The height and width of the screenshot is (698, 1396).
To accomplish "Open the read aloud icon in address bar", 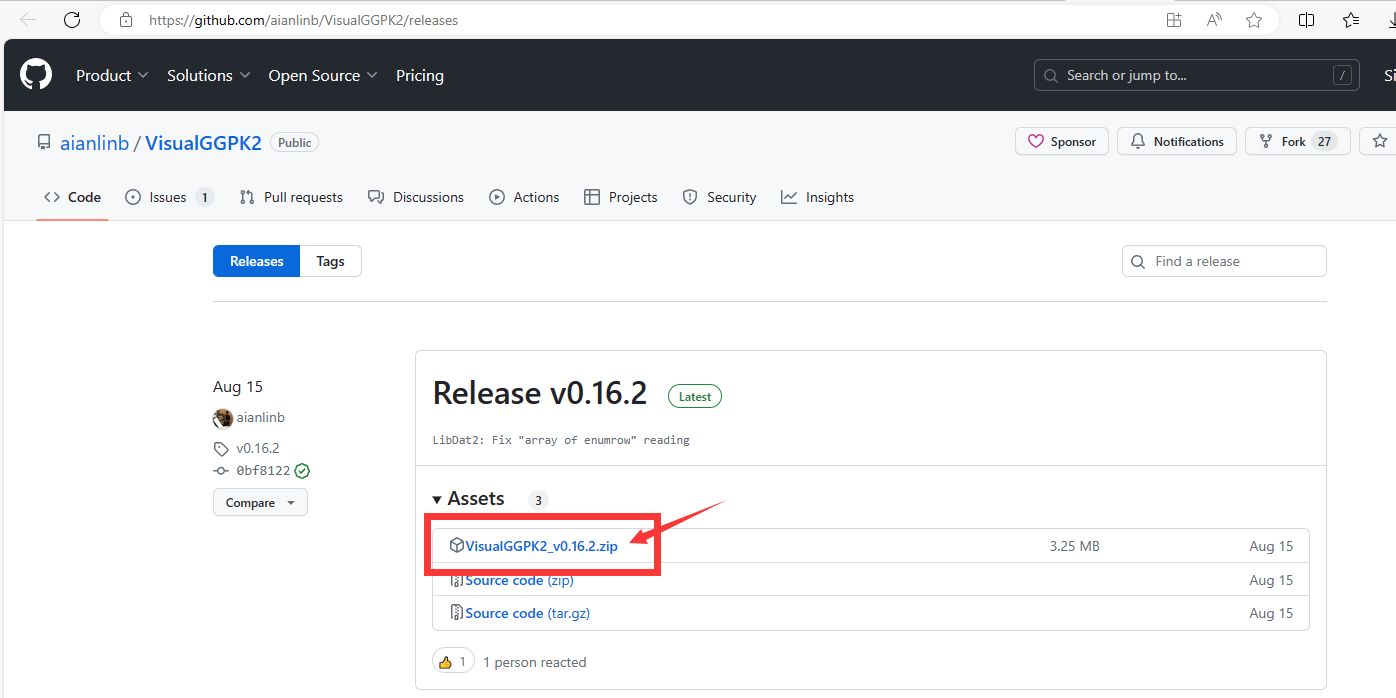I will coord(1214,20).
